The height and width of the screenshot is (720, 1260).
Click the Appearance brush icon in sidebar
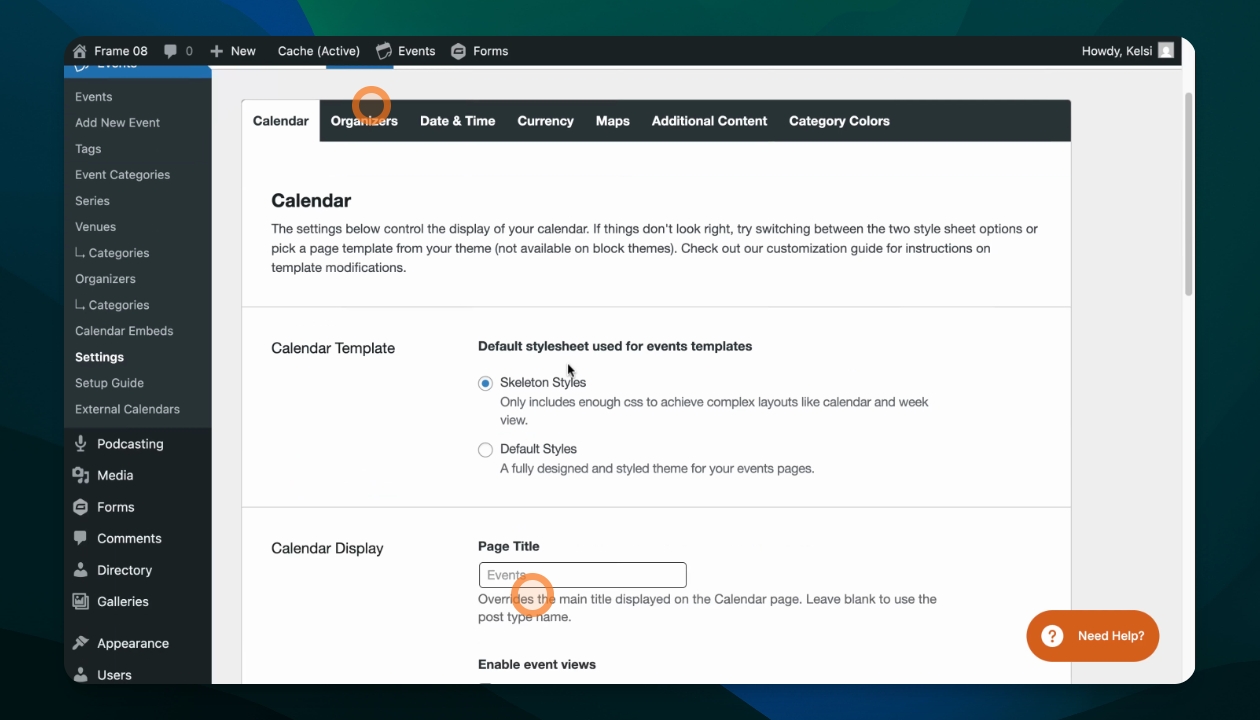tap(81, 643)
